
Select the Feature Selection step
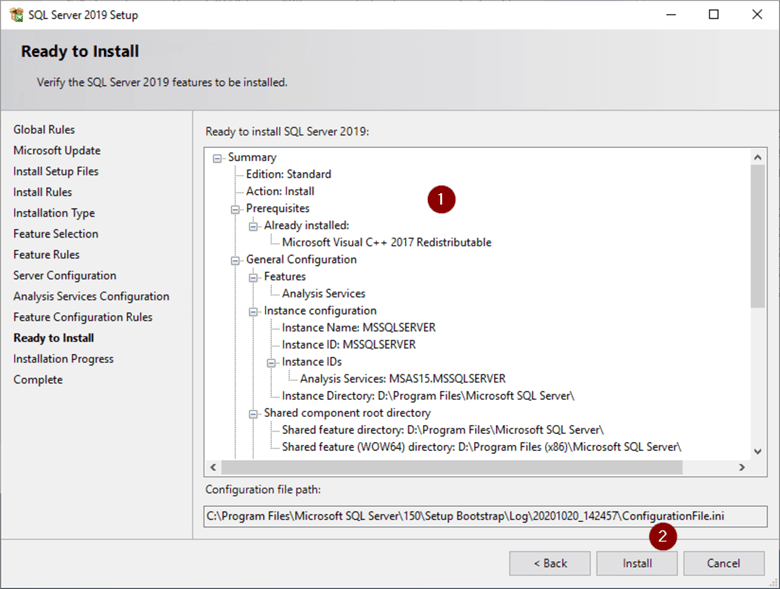click(x=56, y=234)
